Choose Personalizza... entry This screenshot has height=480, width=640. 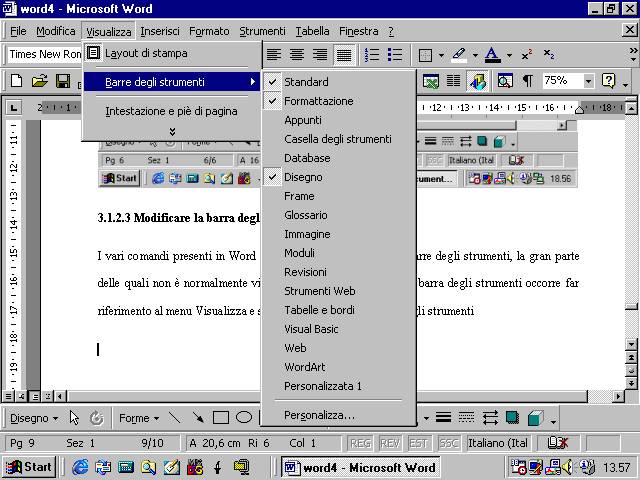tap(338, 415)
